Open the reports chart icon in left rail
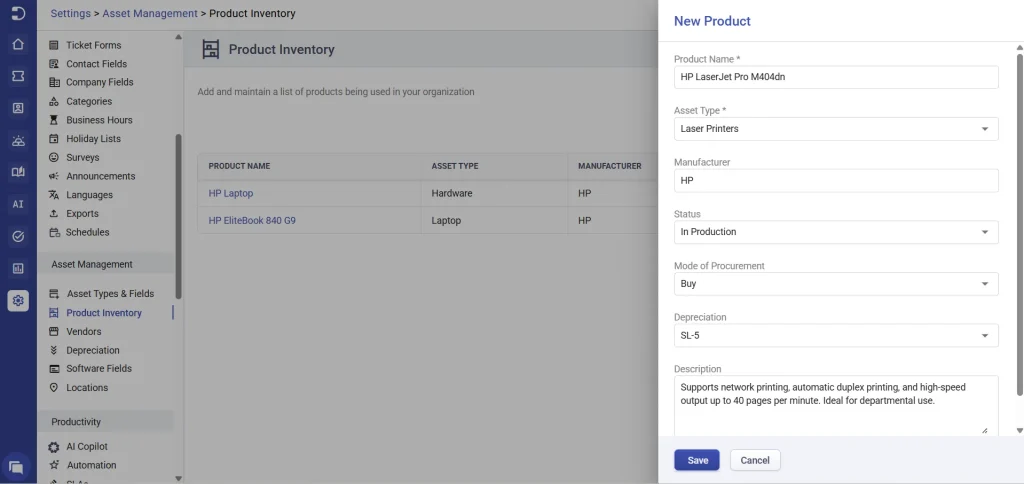The width and height of the screenshot is (1024, 484). tap(18, 268)
